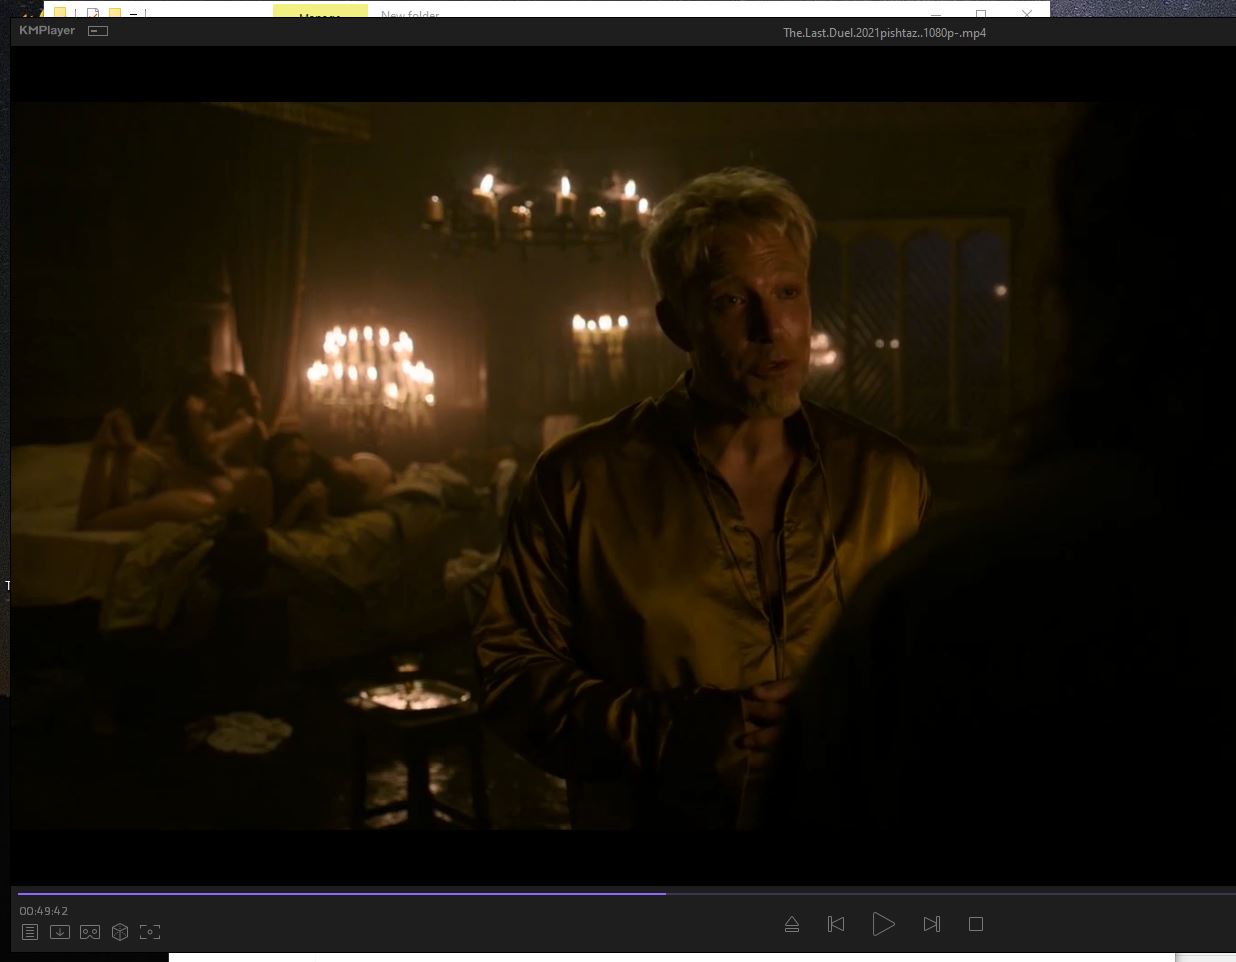Viewport: 1236px width, 962px height.
Task: Click the folder icon in Explorer's title bar
Action: [x=60, y=12]
